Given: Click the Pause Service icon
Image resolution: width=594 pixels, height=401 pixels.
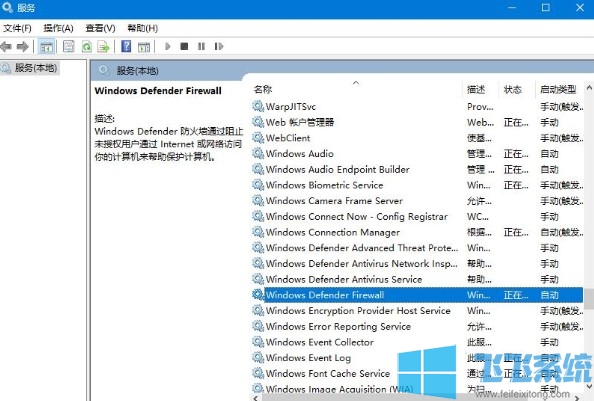Looking at the screenshot, I should pyautogui.click(x=201, y=47).
